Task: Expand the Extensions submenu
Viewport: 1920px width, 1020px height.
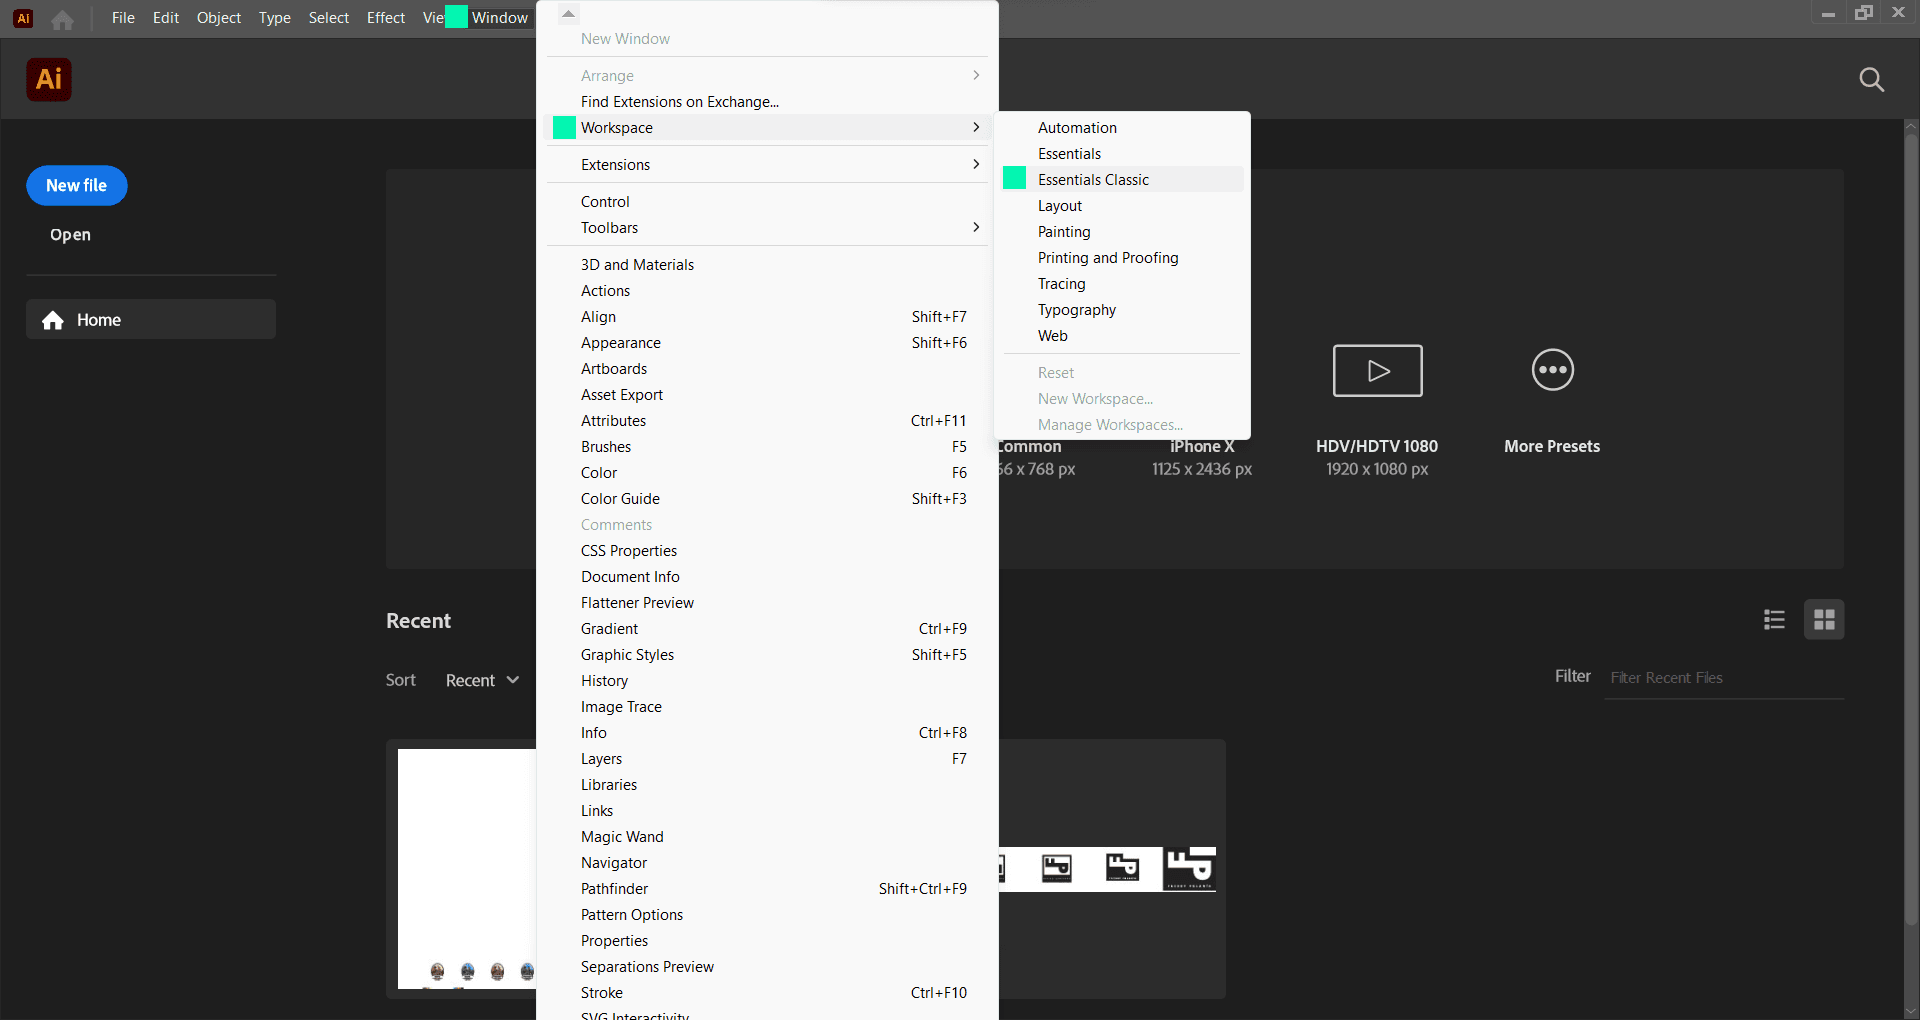Action: pos(768,164)
